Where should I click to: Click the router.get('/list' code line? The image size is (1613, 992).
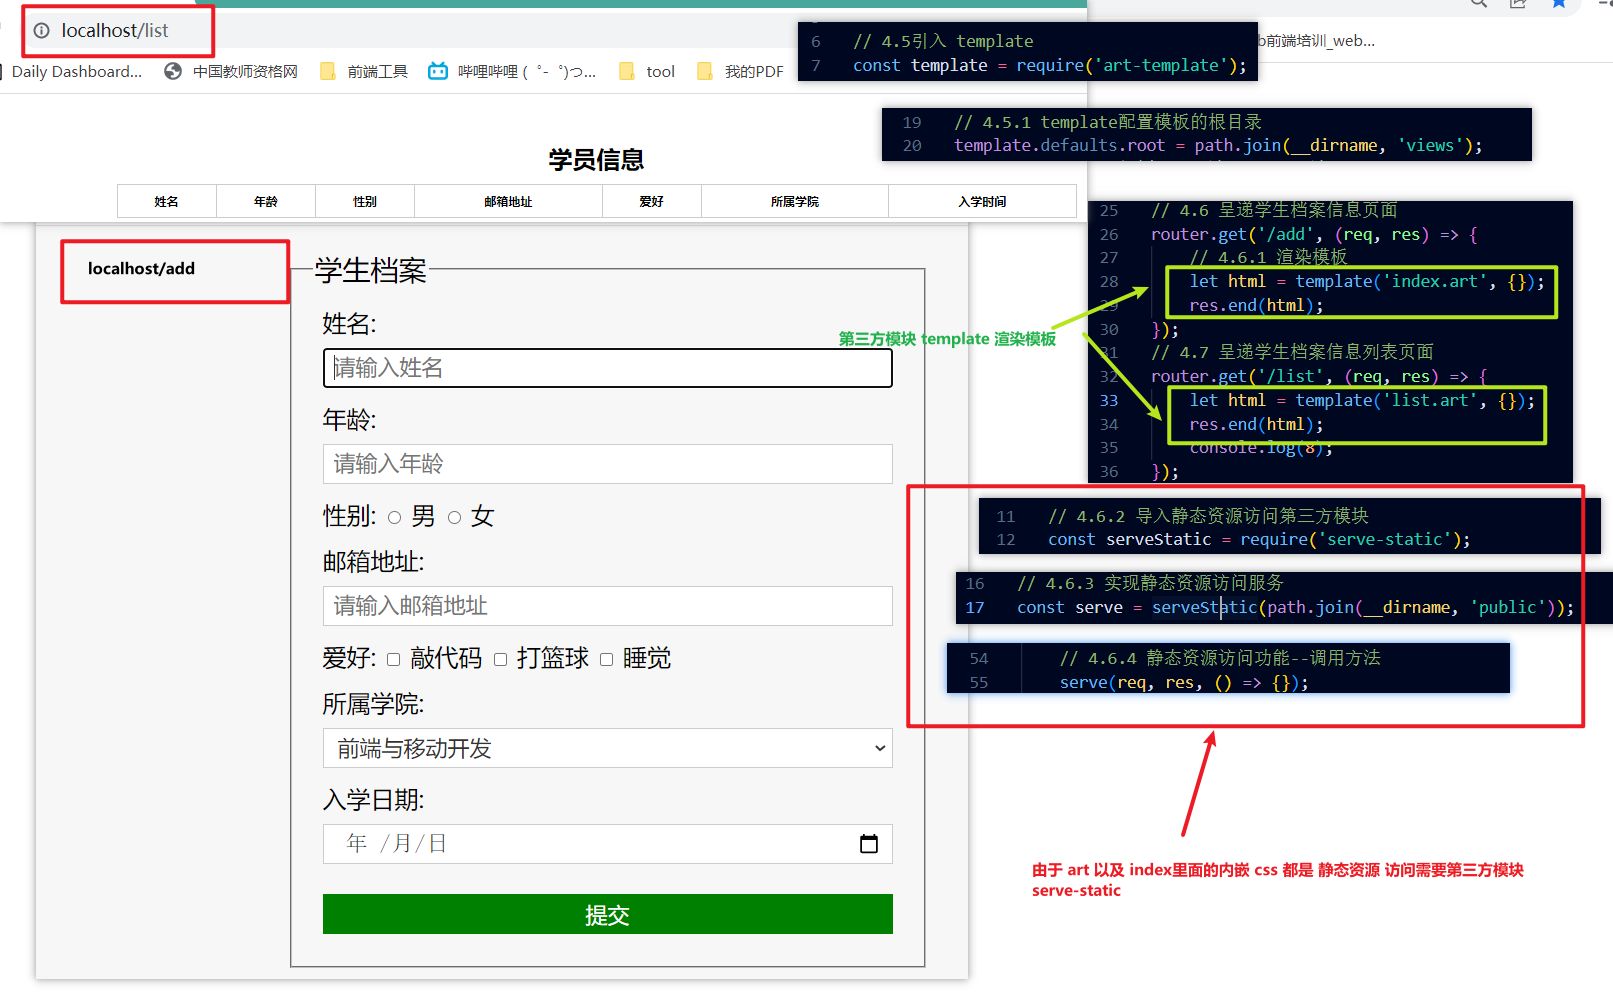[x=1319, y=376]
